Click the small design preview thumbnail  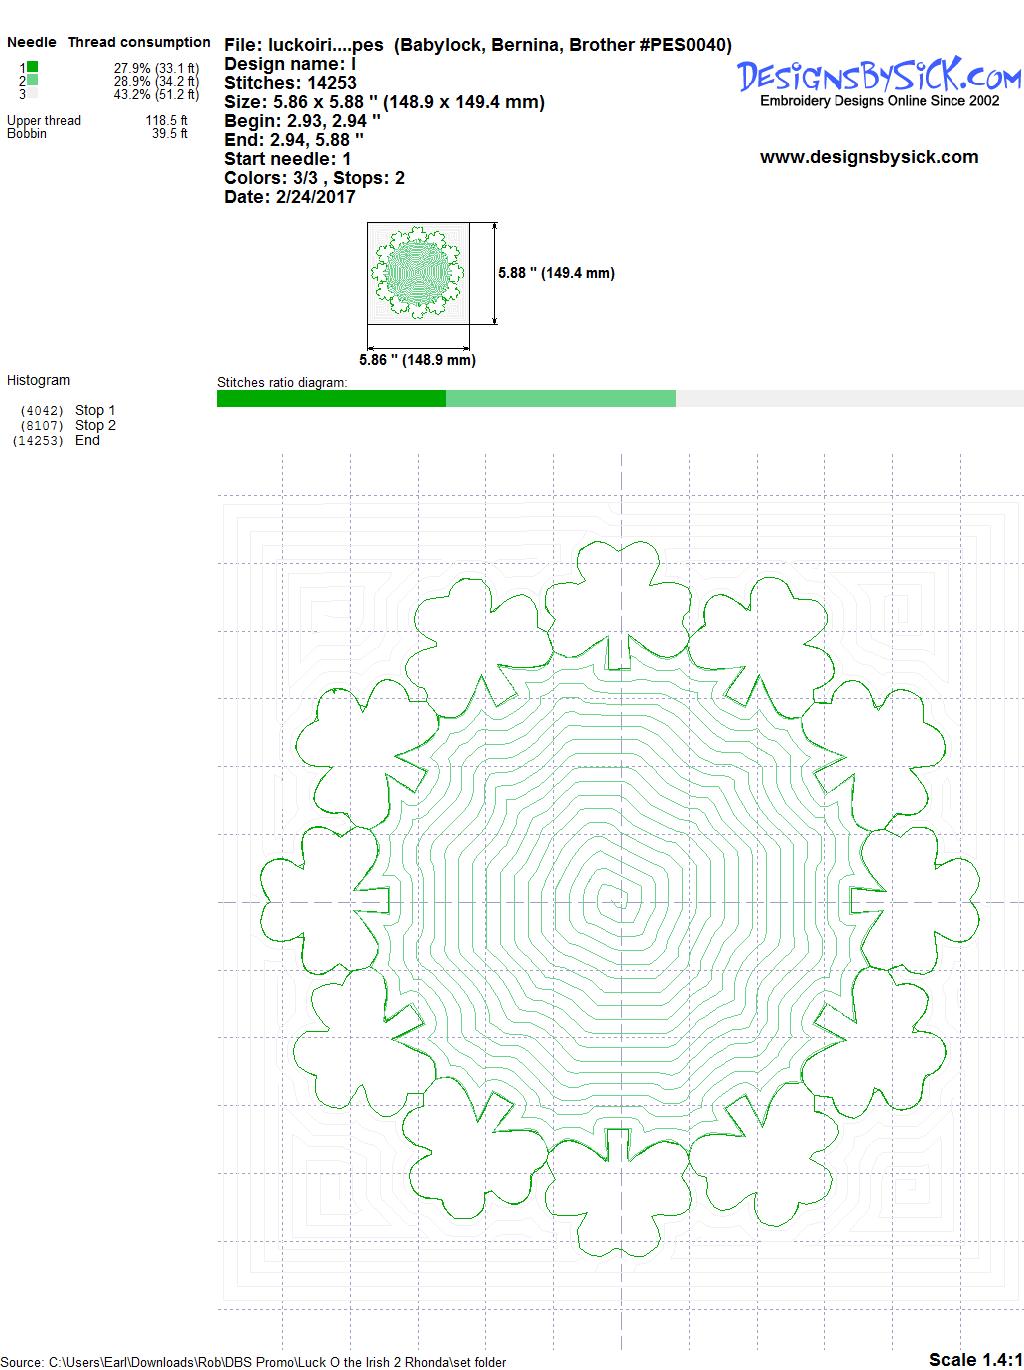(416, 273)
